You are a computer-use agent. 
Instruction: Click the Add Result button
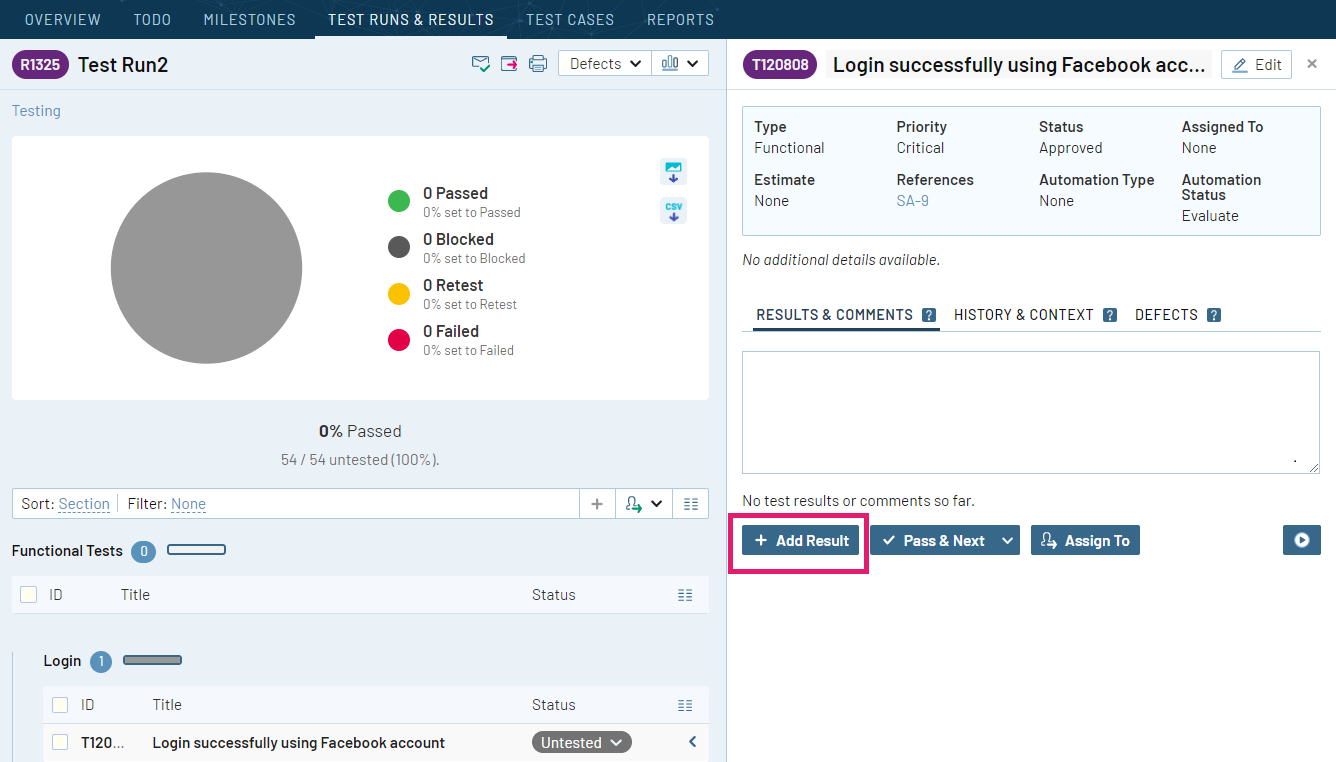pyautogui.click(x=799, y=540)
